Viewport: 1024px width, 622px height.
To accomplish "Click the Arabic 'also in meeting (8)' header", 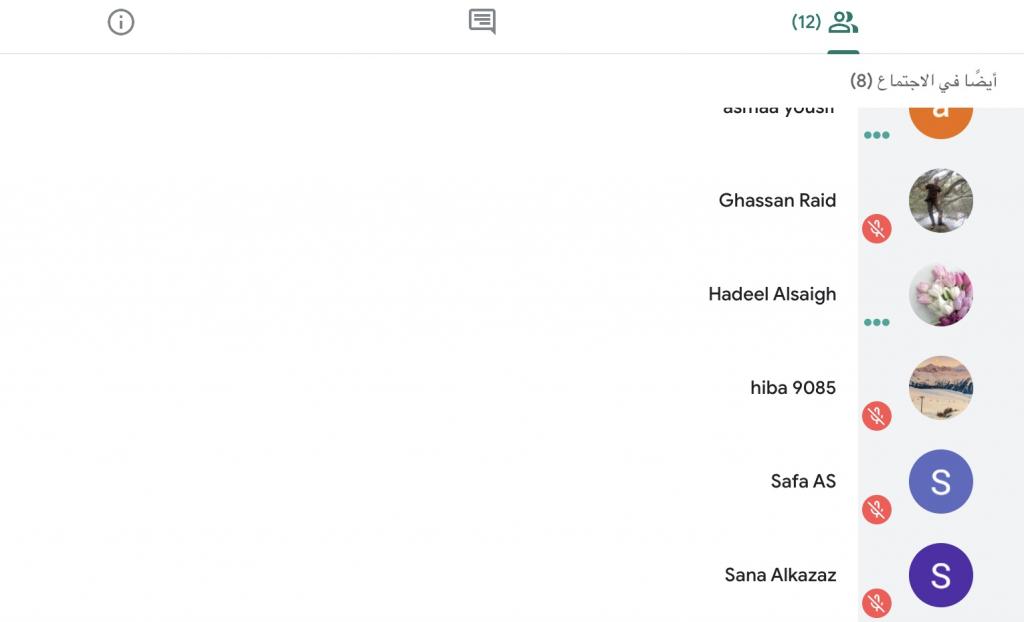I will pyautogui.click(x=923, y=81).
